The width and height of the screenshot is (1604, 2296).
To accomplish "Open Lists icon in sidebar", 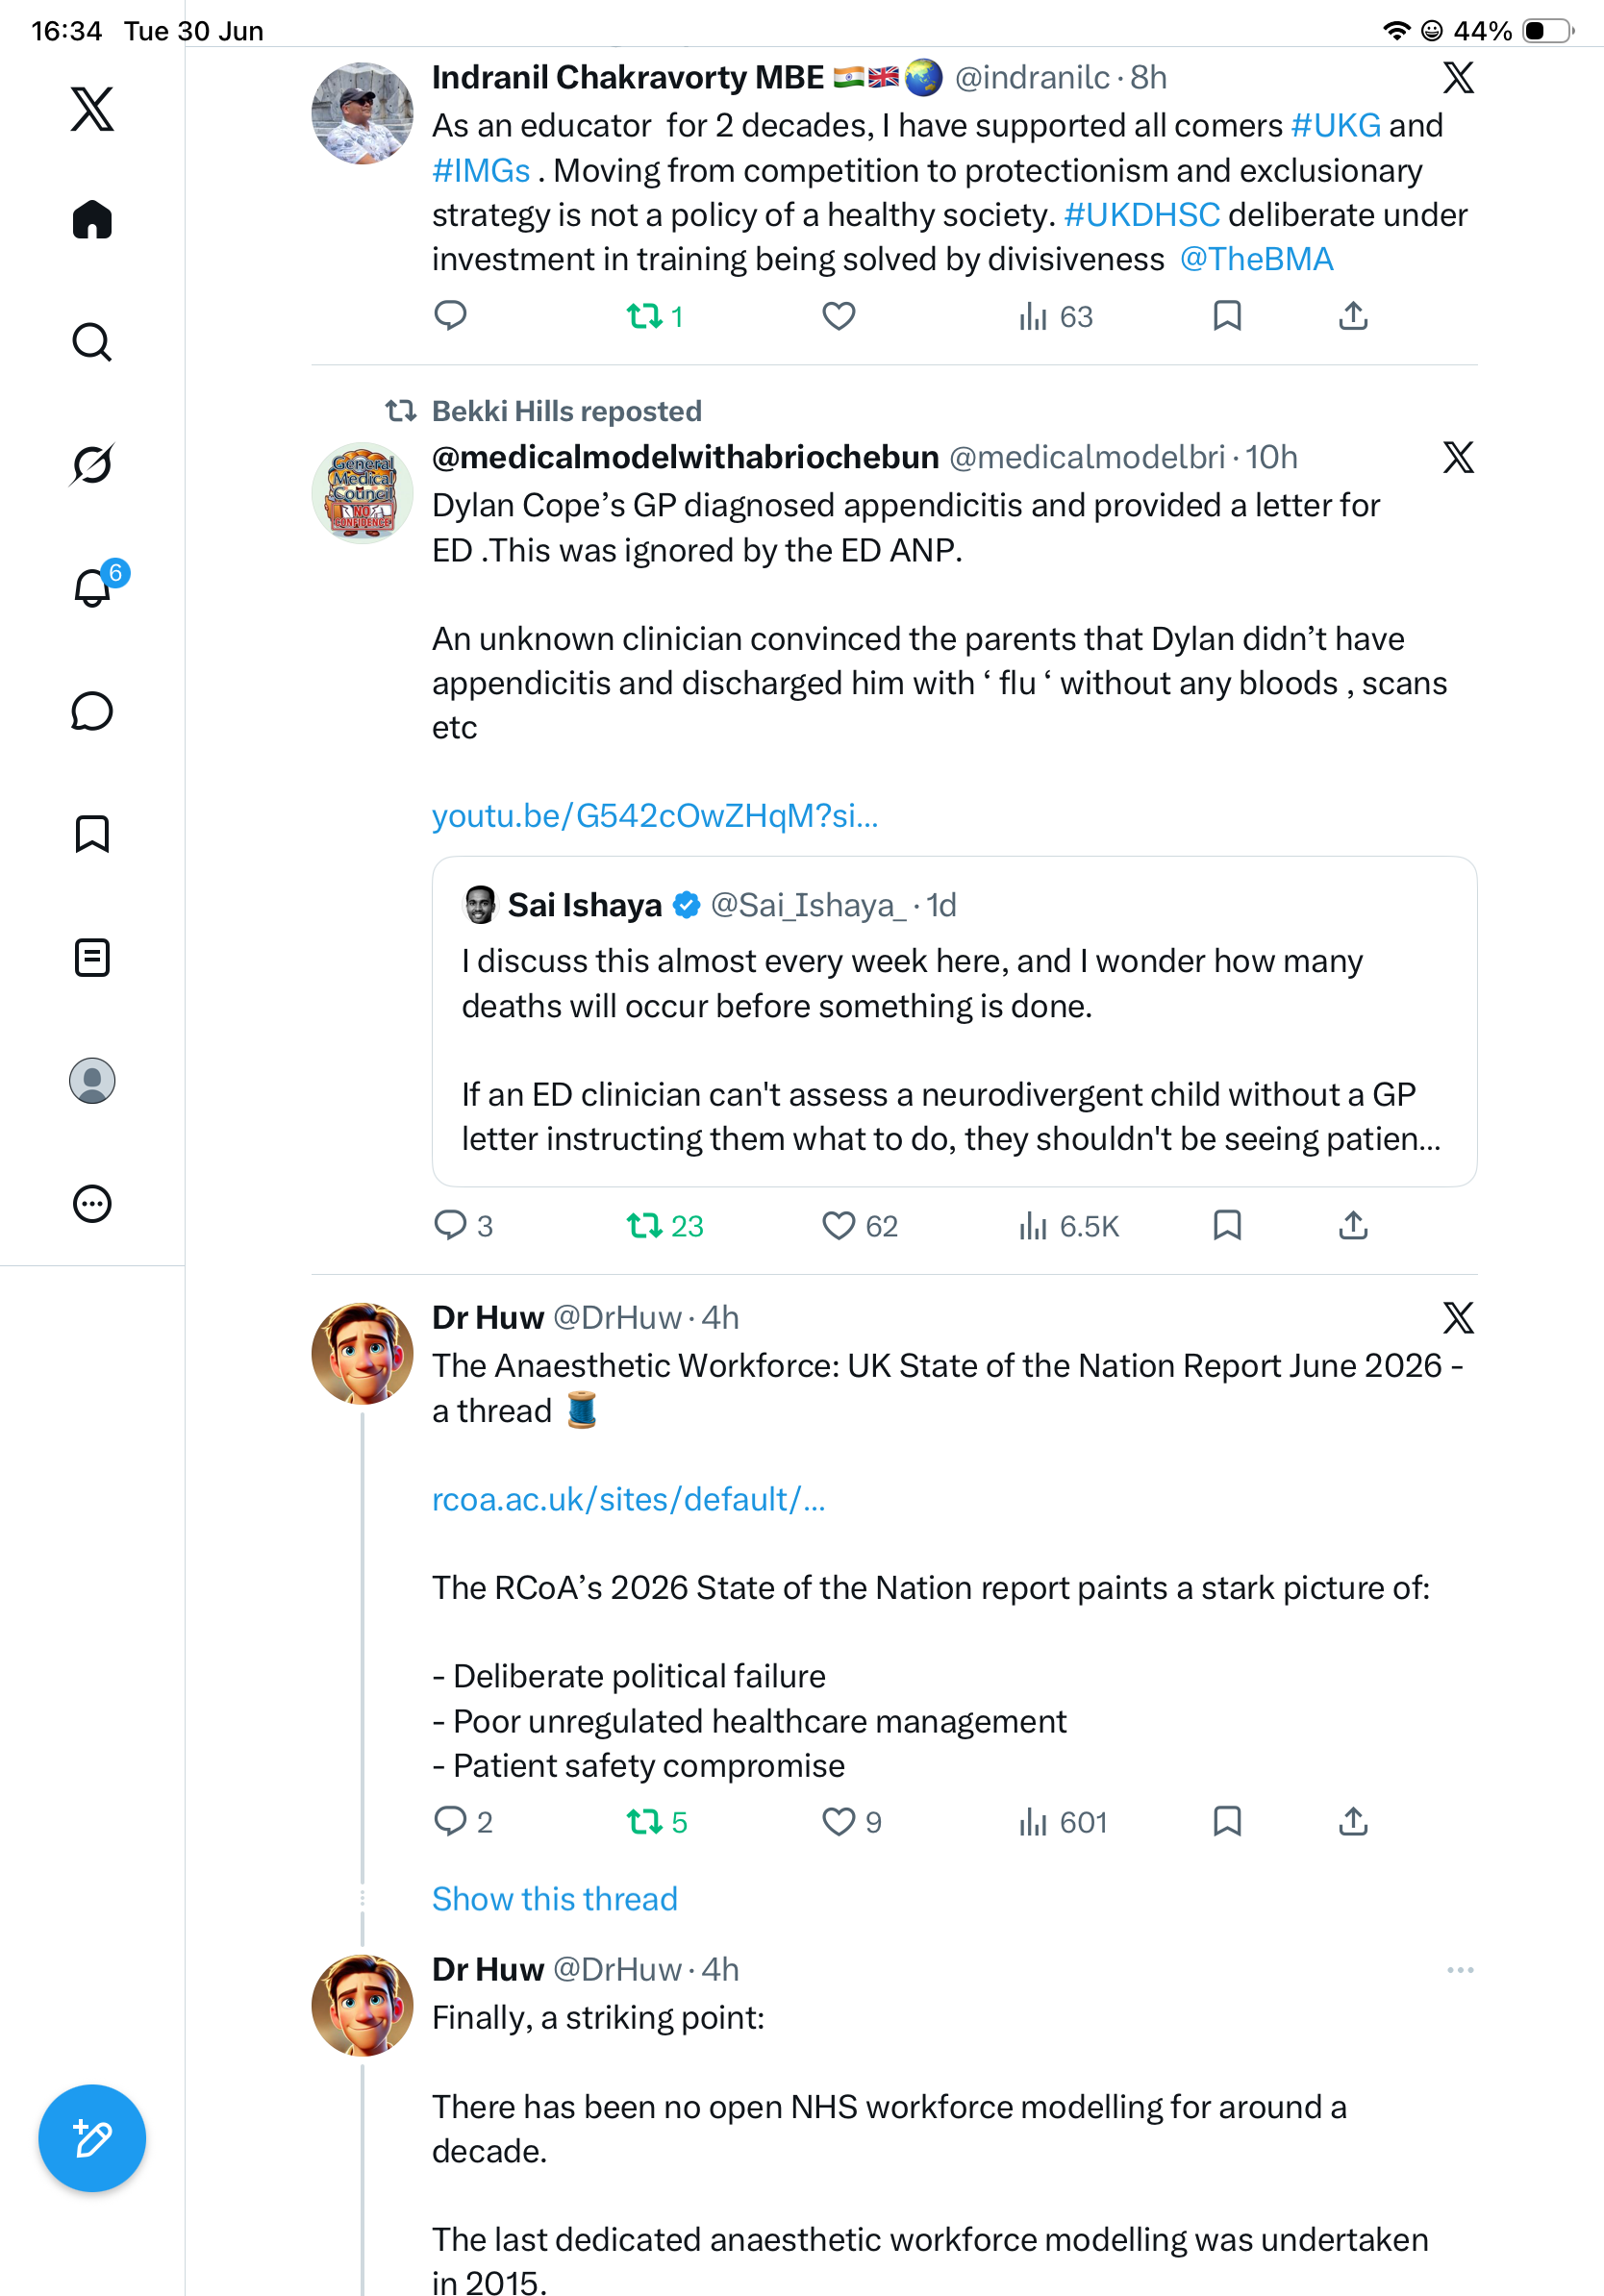I will tap(92, 958).
